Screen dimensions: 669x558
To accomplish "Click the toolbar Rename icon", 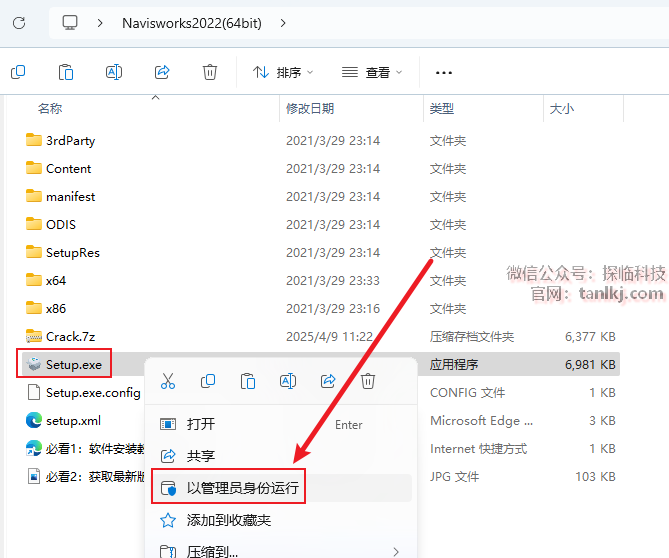I will [114, 72].
